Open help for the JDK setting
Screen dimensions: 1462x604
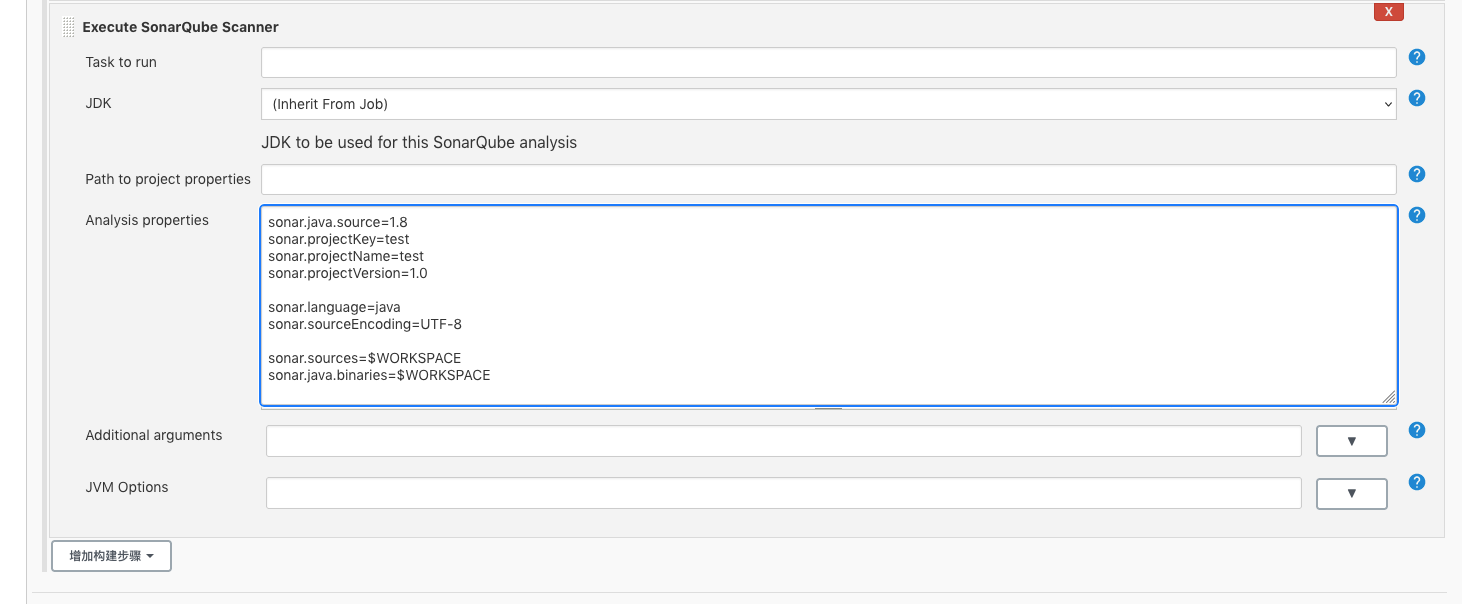click(1416, 99)
